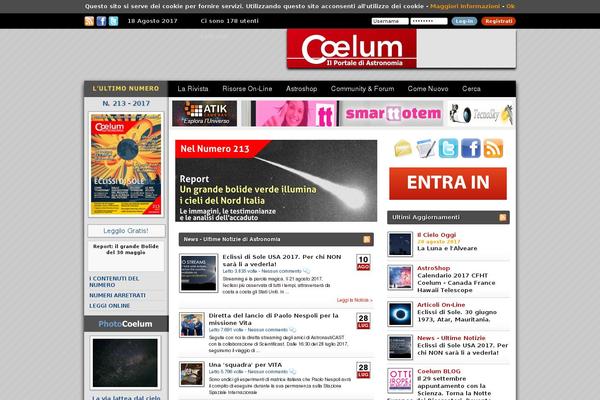The height and width of the screenshot is (400, 600).
Task: Open the large Twitter icon in sidebar
Action: pyautogui.click(x=448, y=148)
